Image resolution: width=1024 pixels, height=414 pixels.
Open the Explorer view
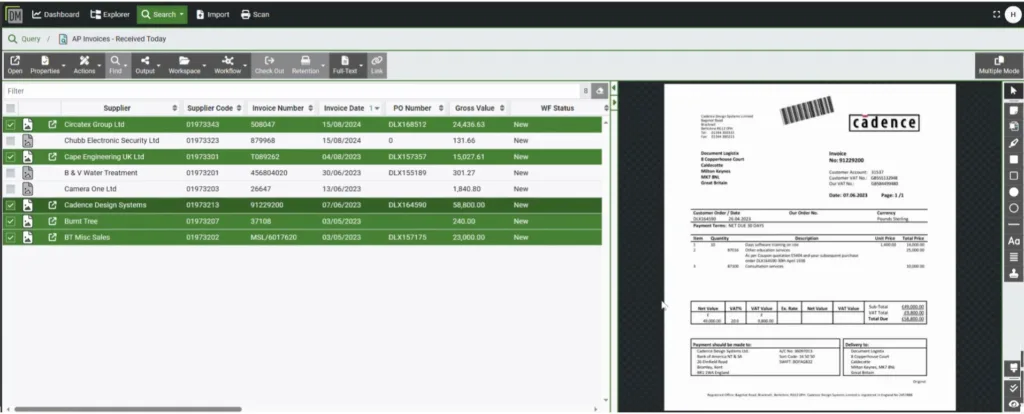110,14
